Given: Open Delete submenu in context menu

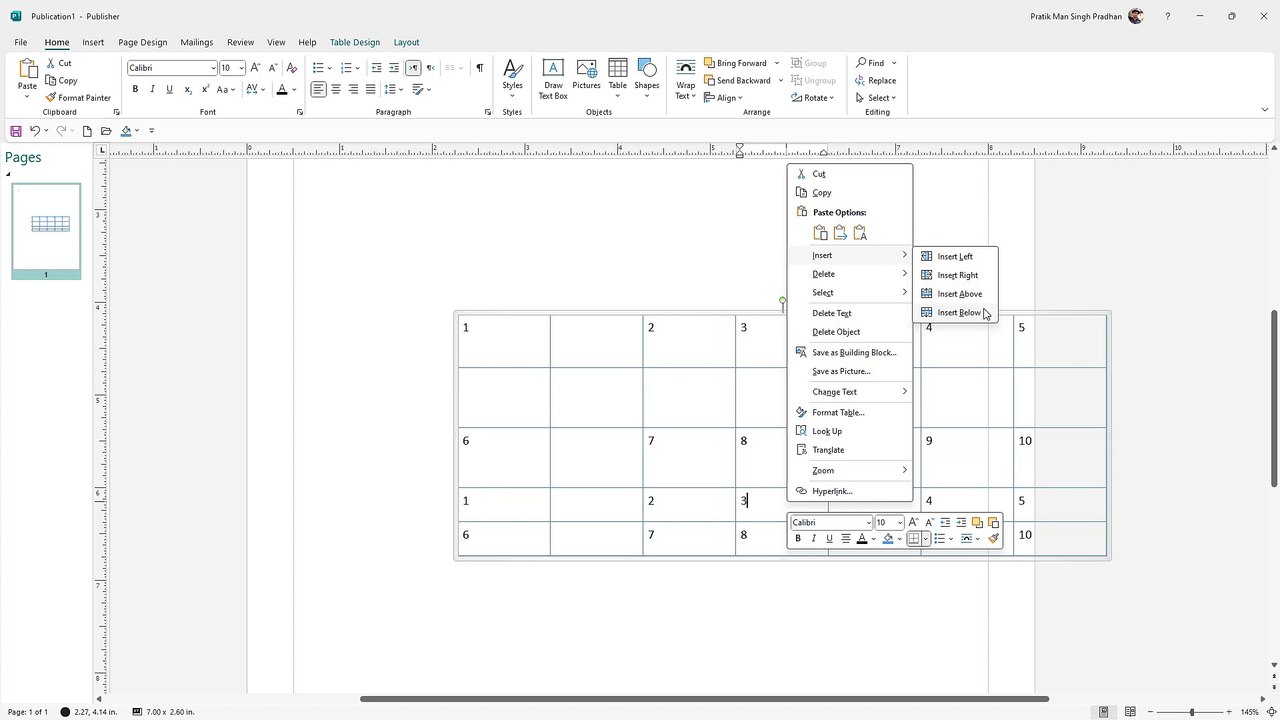Looking at the screenshot, I should (x=850, y=274).
